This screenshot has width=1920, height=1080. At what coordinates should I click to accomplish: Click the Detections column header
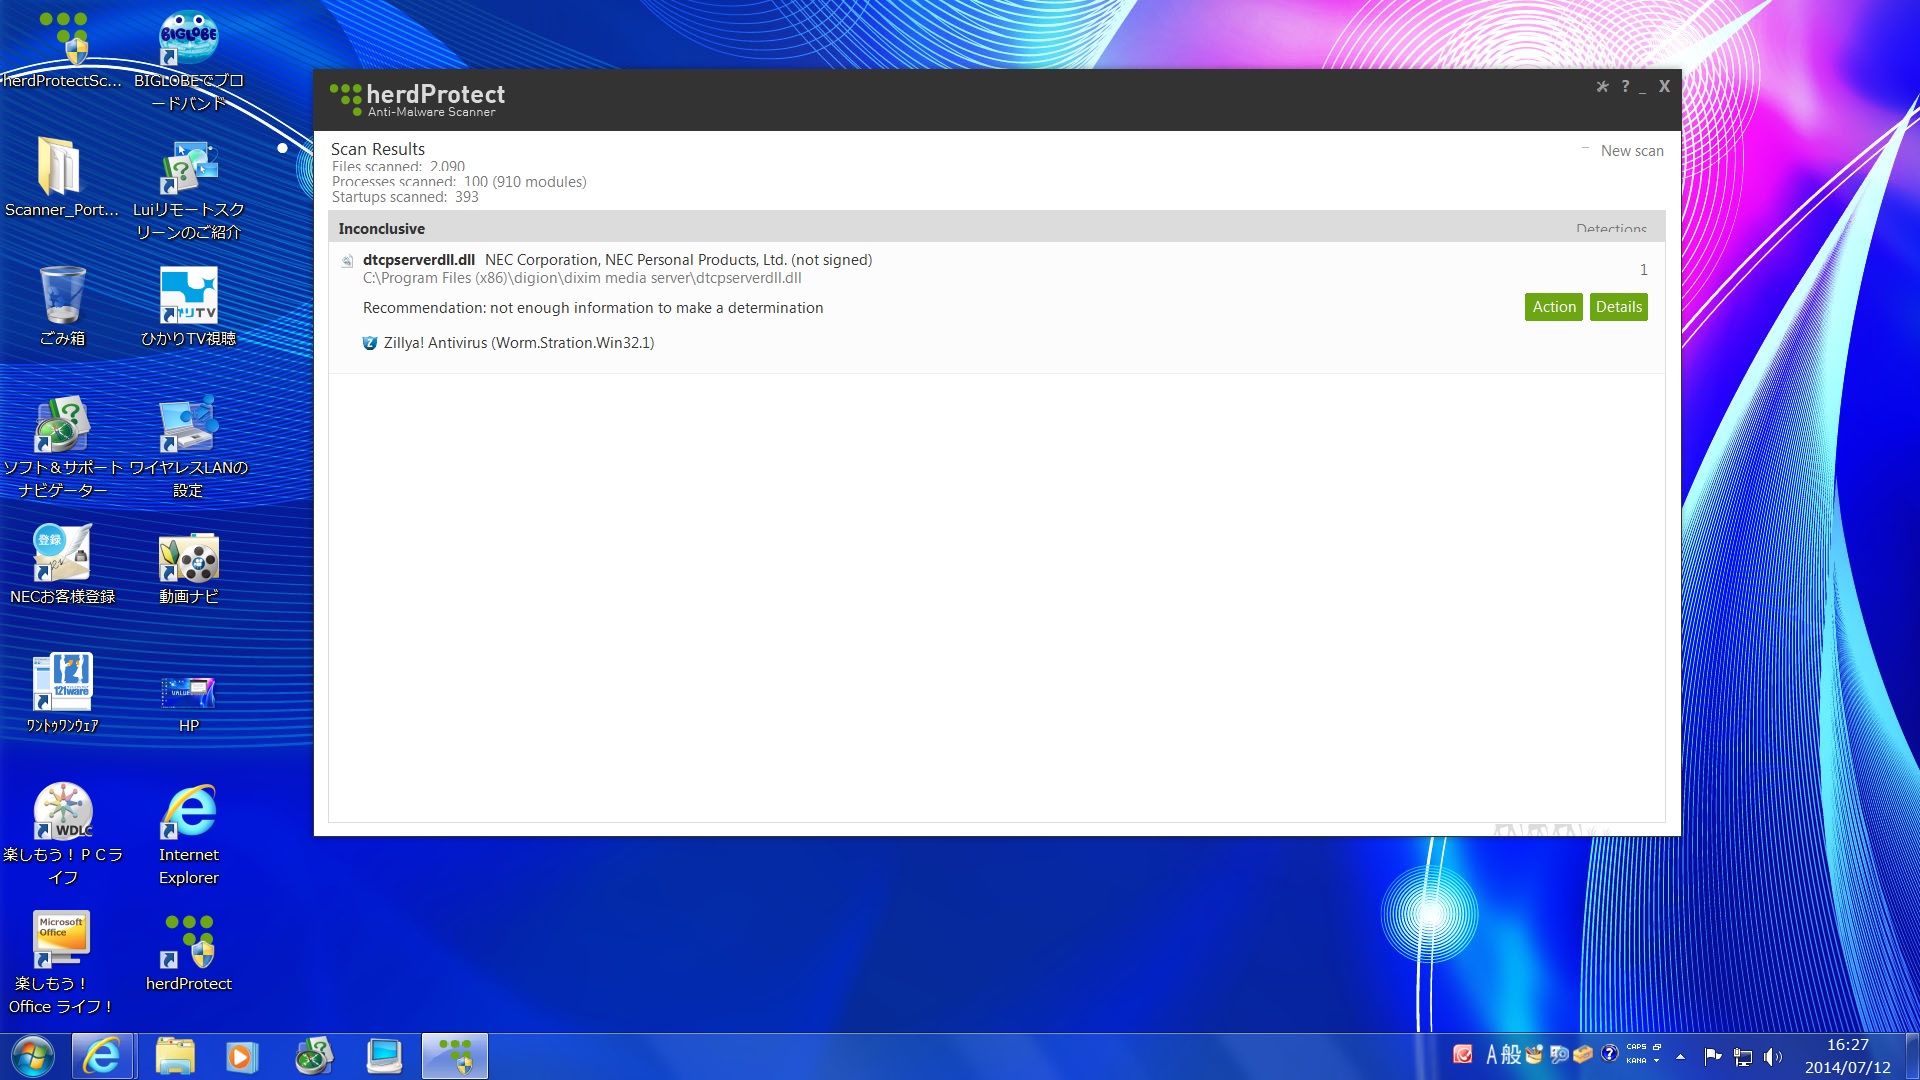tap(1611, 229)
